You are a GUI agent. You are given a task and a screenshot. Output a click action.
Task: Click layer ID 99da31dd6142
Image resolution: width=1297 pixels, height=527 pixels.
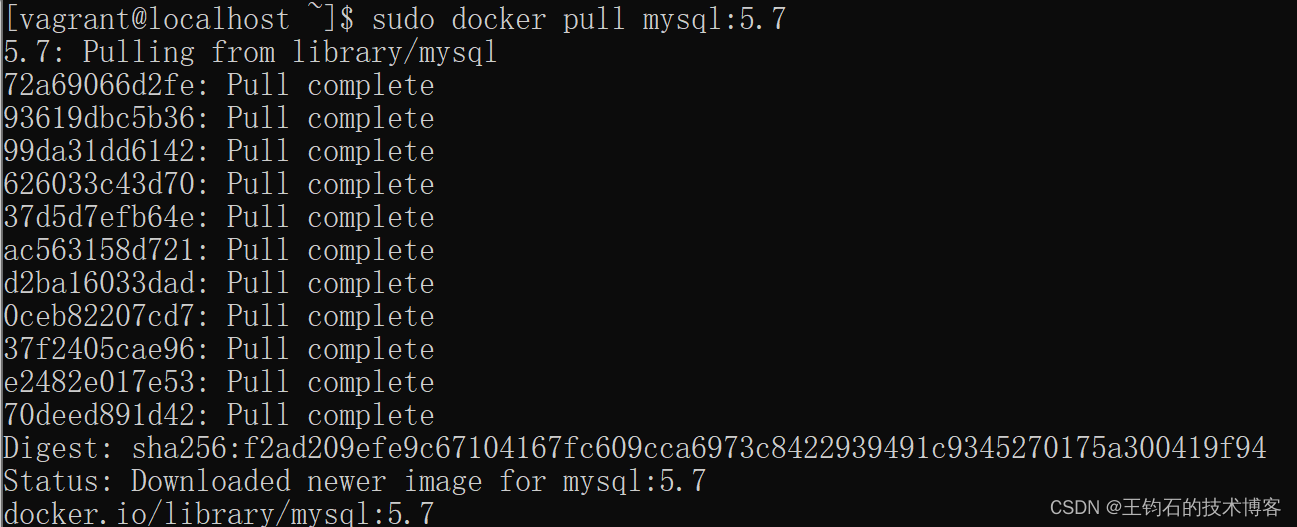tap(104, 151)
